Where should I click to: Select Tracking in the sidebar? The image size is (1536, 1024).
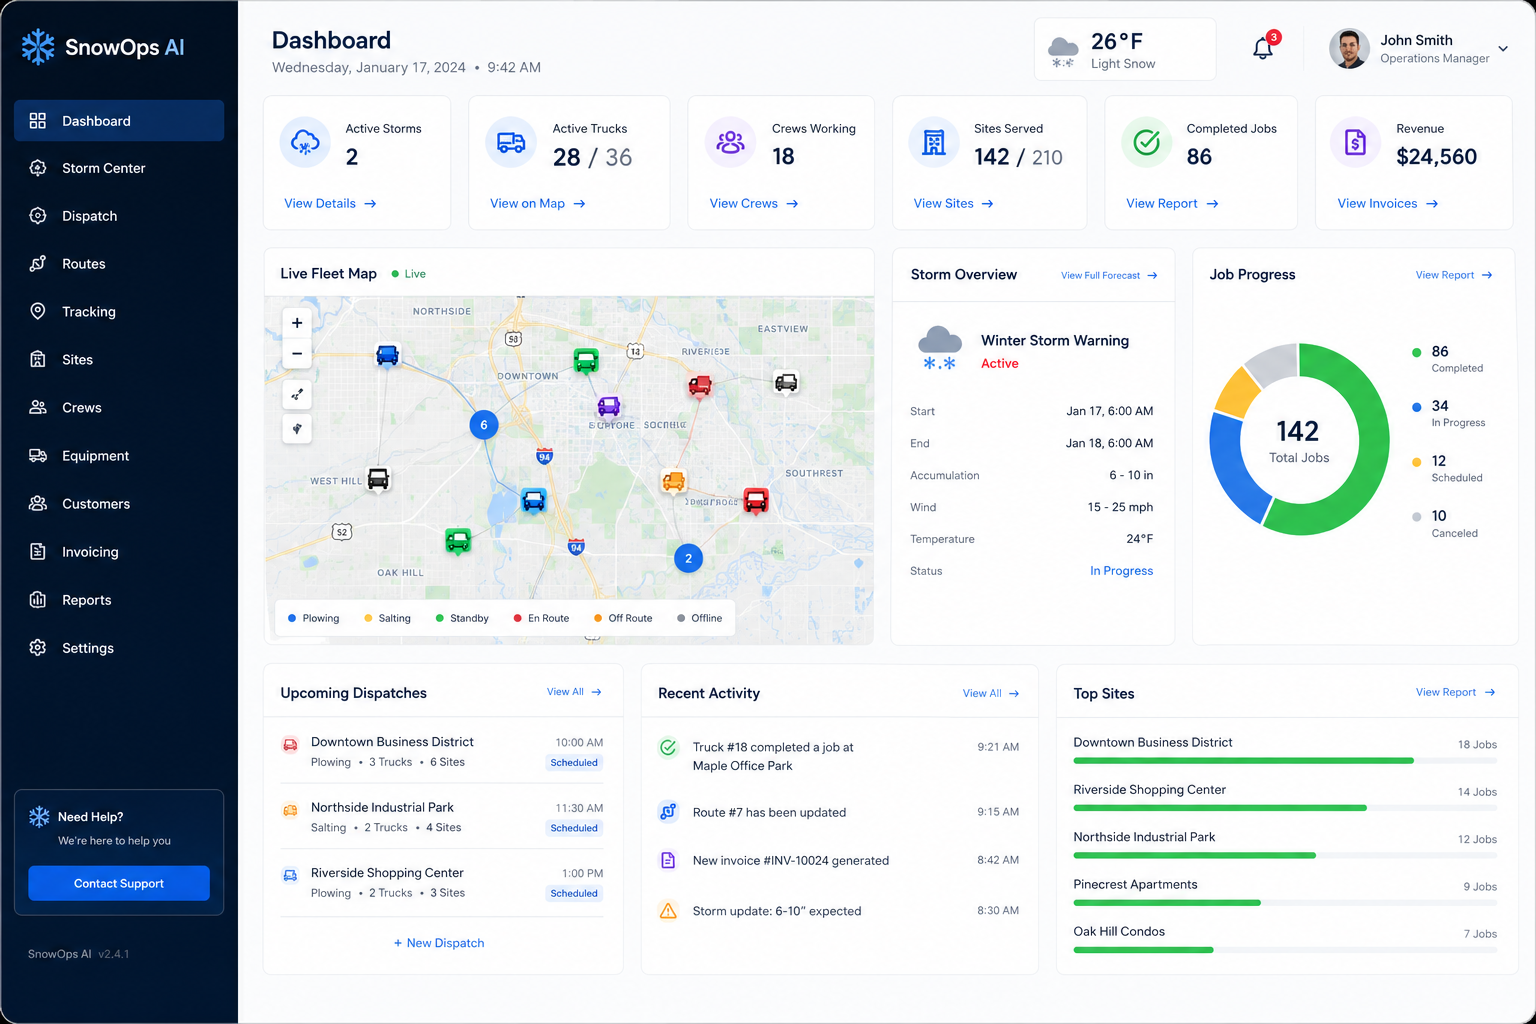pyautogui.click(x=119, y=312)
